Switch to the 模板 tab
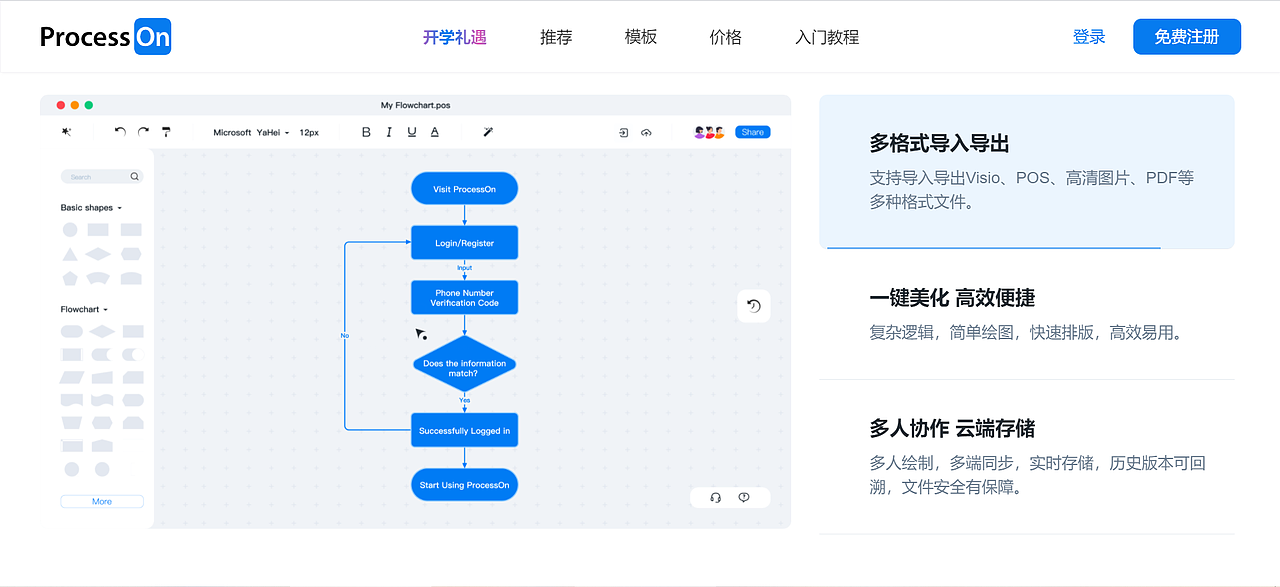Image resolution: width=1280 pixels, height=587 pixels. click(640, 37)
